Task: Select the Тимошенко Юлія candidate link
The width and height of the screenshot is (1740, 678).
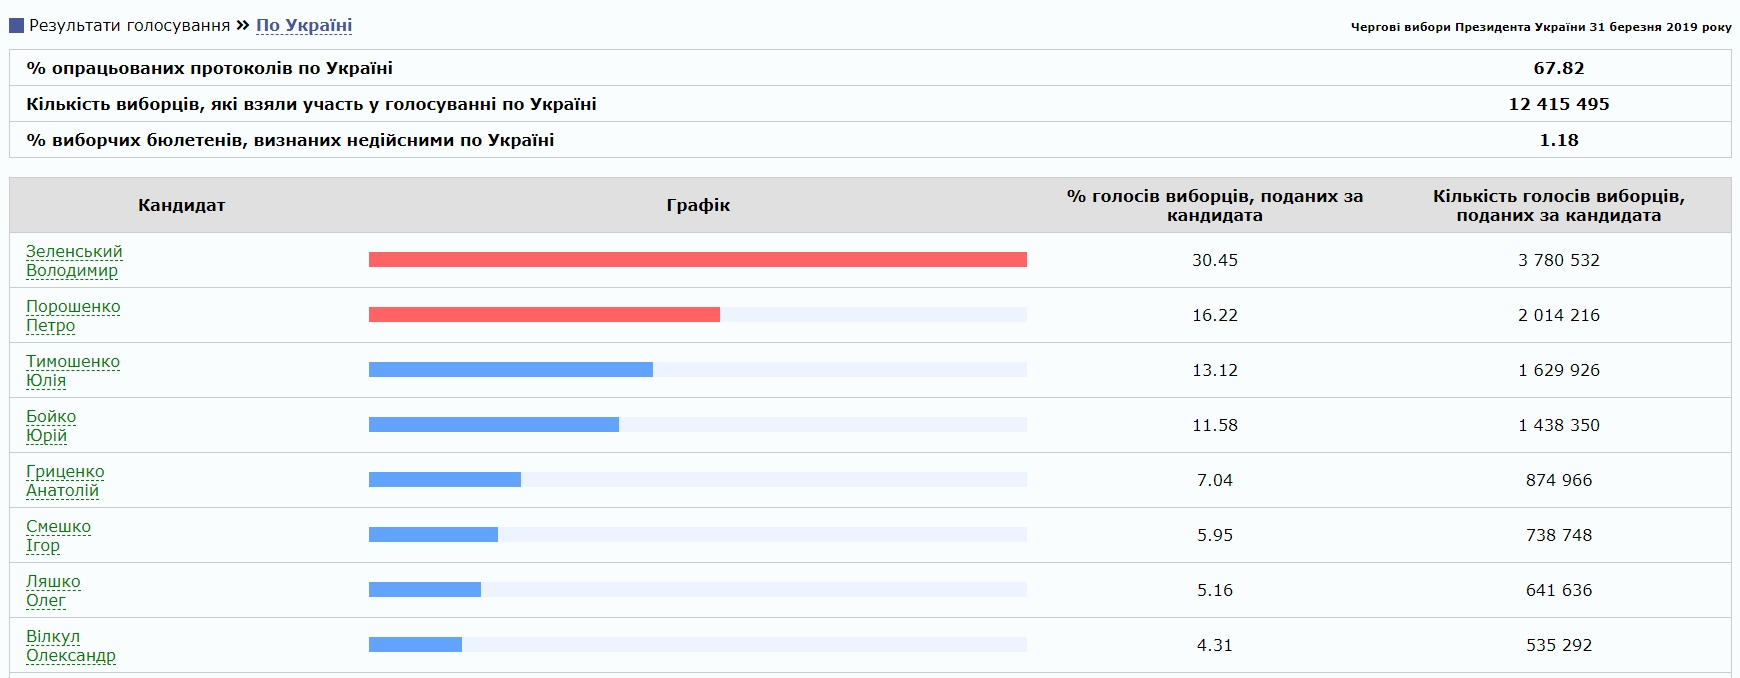Action: pos(72,371)
